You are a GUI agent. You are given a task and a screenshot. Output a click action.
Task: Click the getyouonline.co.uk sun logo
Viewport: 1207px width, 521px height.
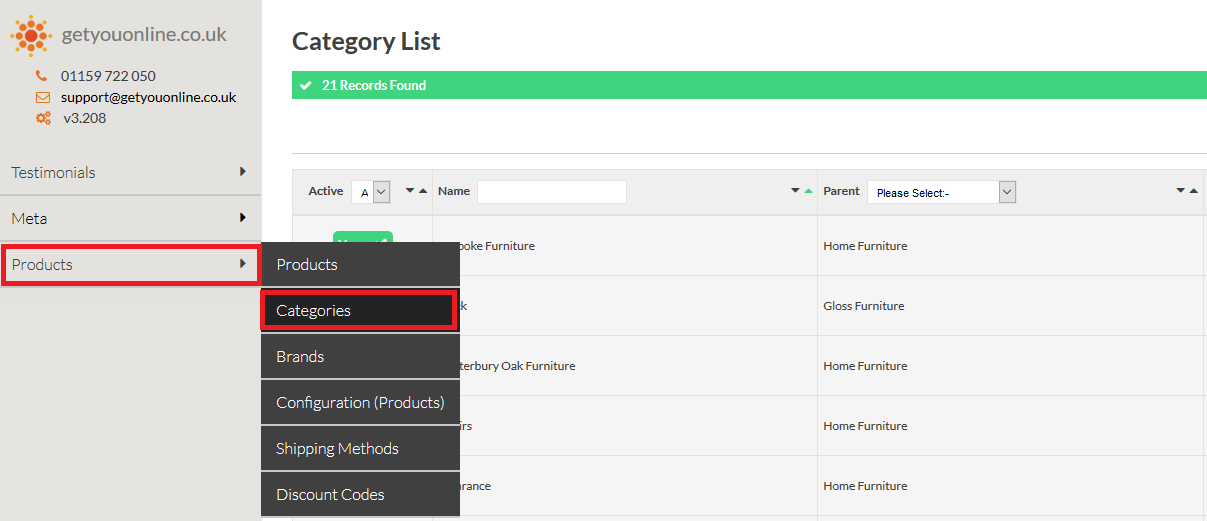tap(31, 36)
